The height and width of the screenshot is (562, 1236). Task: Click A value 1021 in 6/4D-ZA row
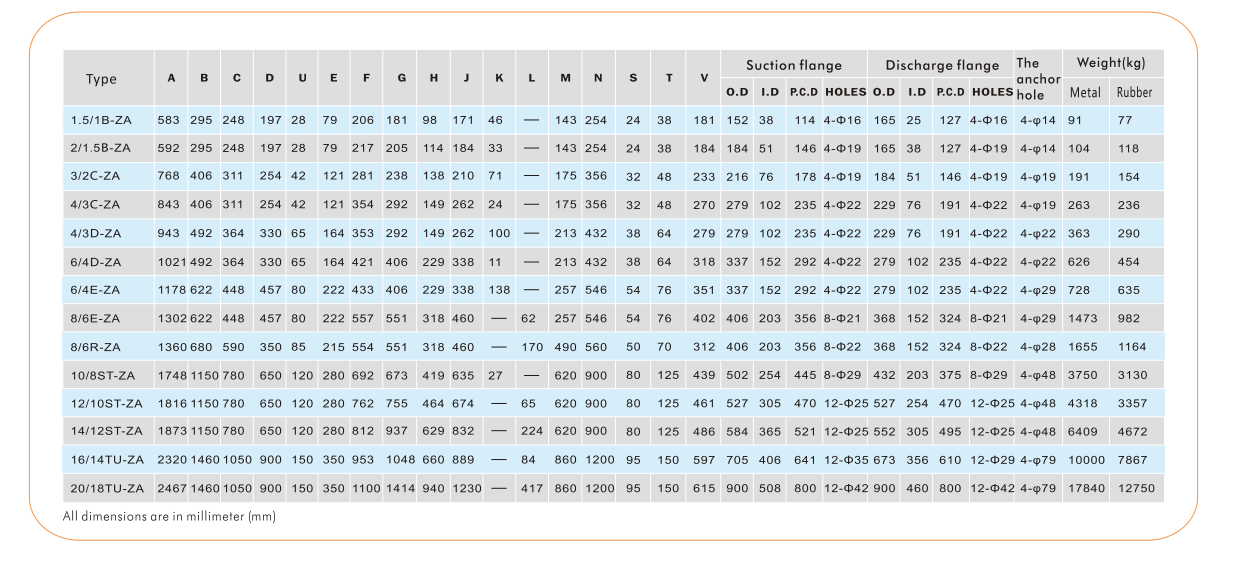coord(171,262)
